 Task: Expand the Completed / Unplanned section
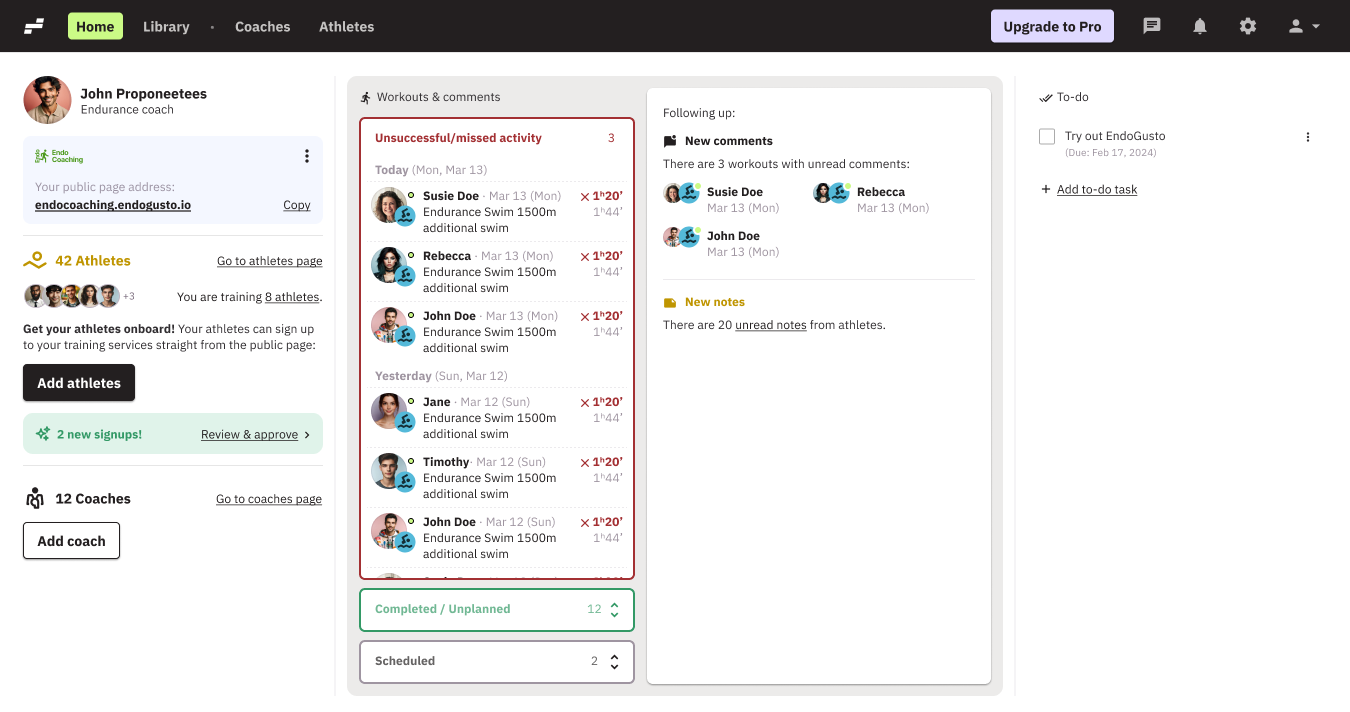pyautogui.click(x=614, y=609)
